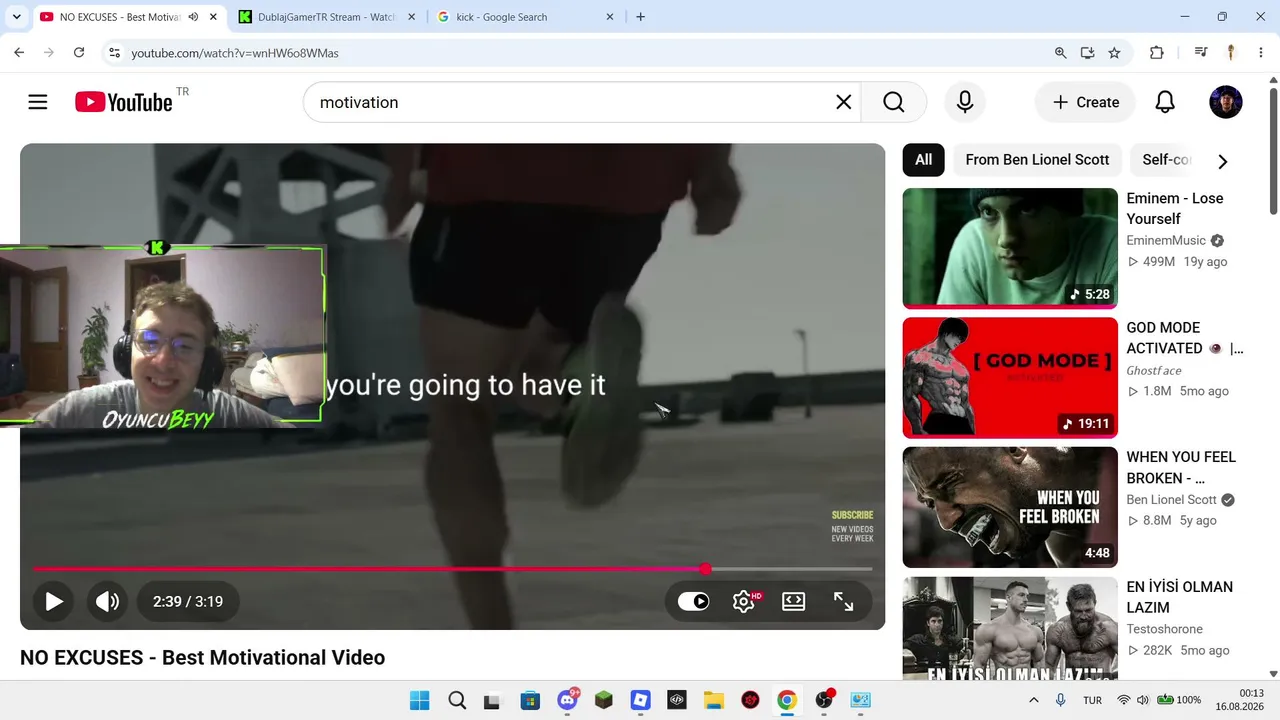The width and height of the screenshot is (1280, 720).
Task: Open the TUR keyboard language switcher
Action: click(x=1092, y=700)
